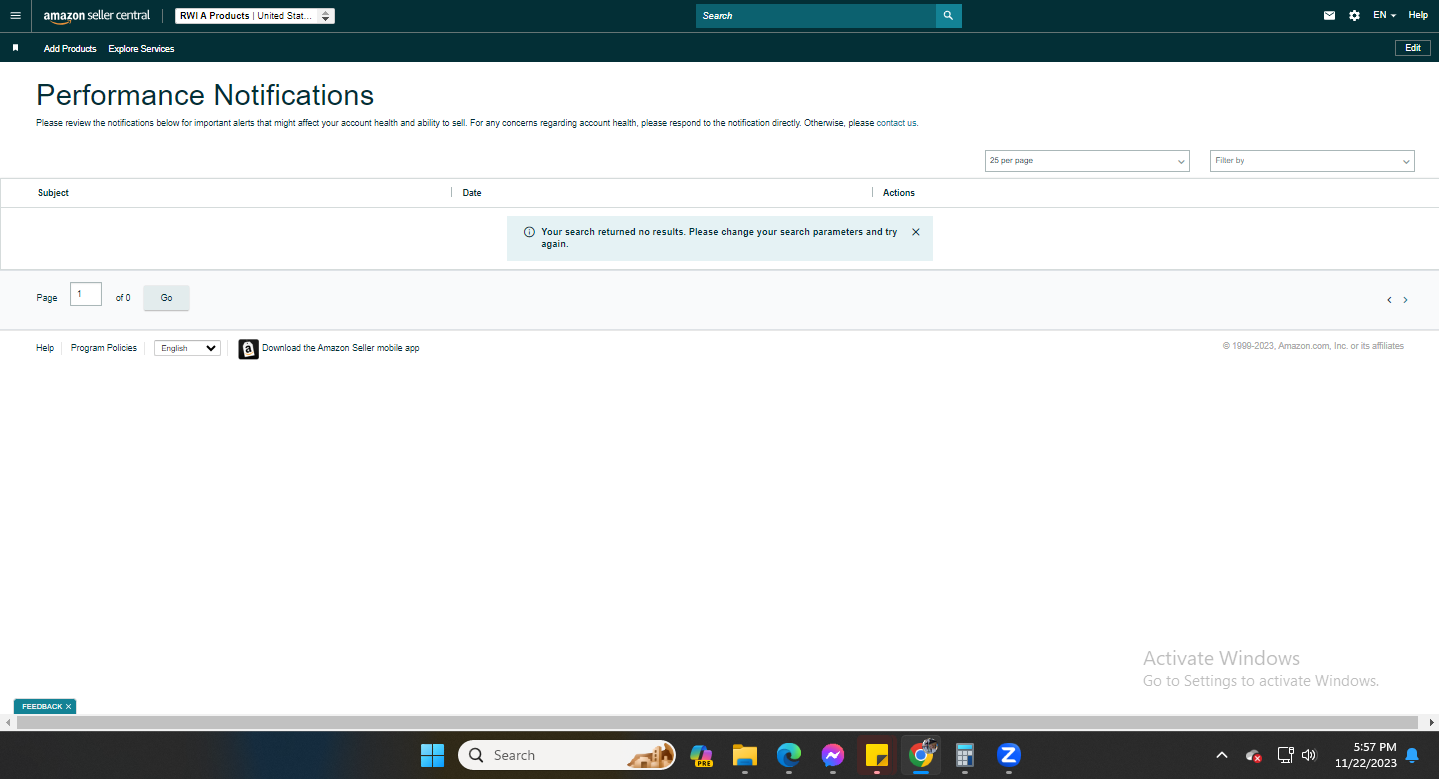Open Explore Services menu

click(x=141, y=48)
